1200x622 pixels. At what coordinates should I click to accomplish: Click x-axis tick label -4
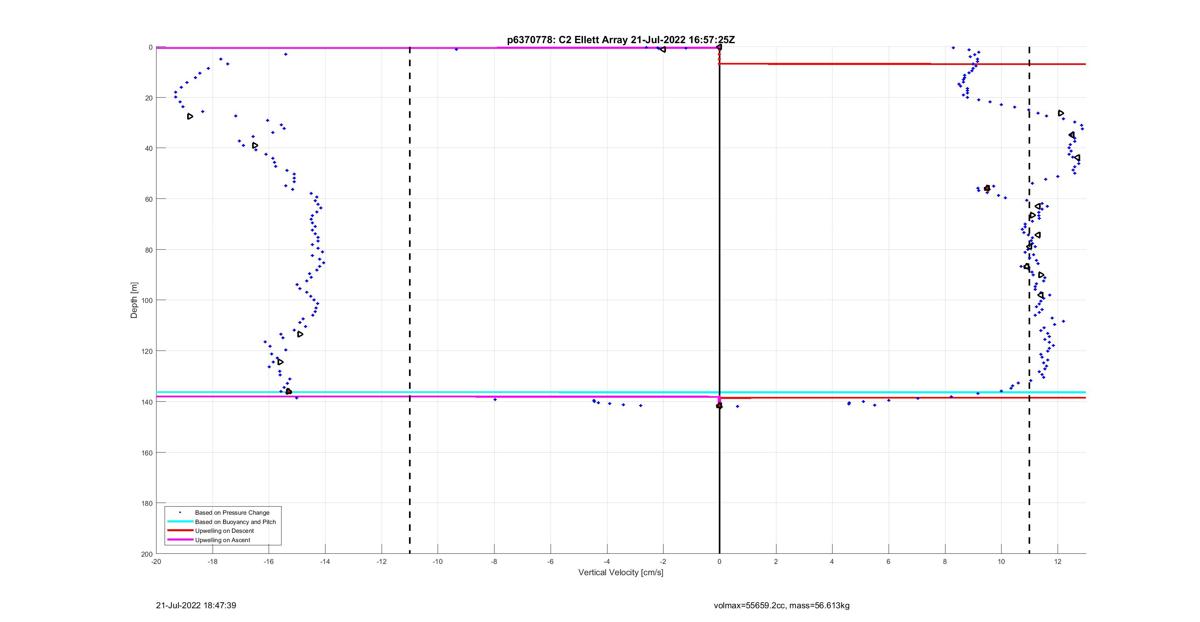tap(607, 561)
